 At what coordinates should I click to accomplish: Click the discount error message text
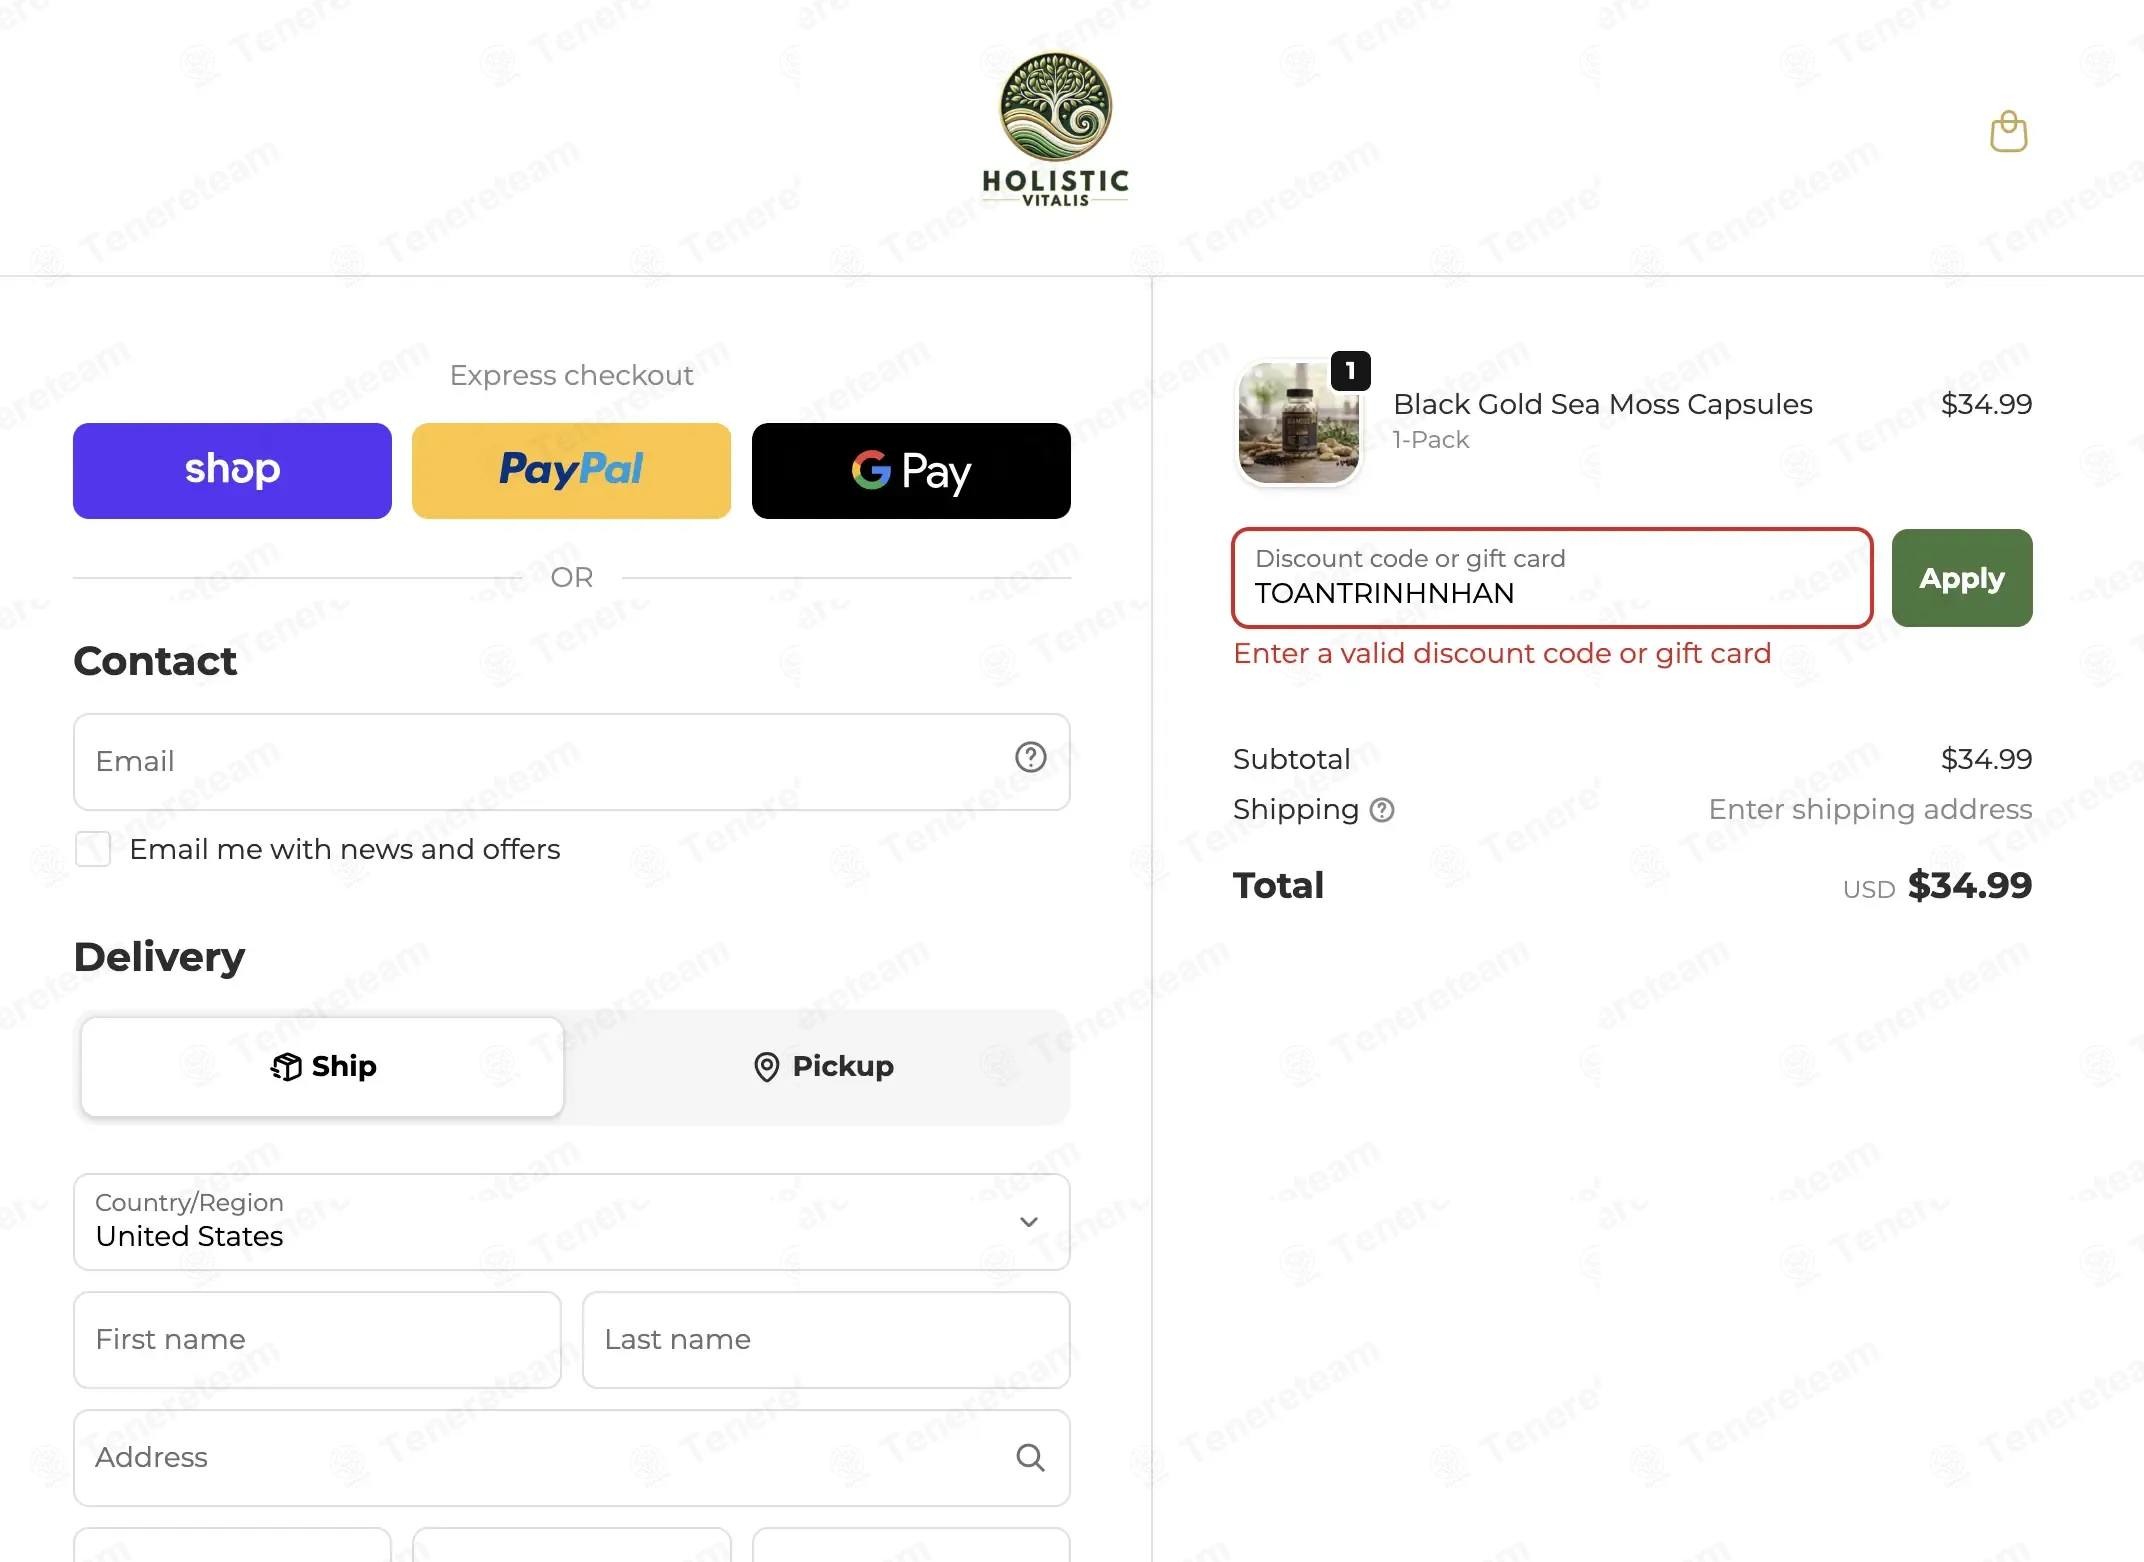tap(1502, 653)
